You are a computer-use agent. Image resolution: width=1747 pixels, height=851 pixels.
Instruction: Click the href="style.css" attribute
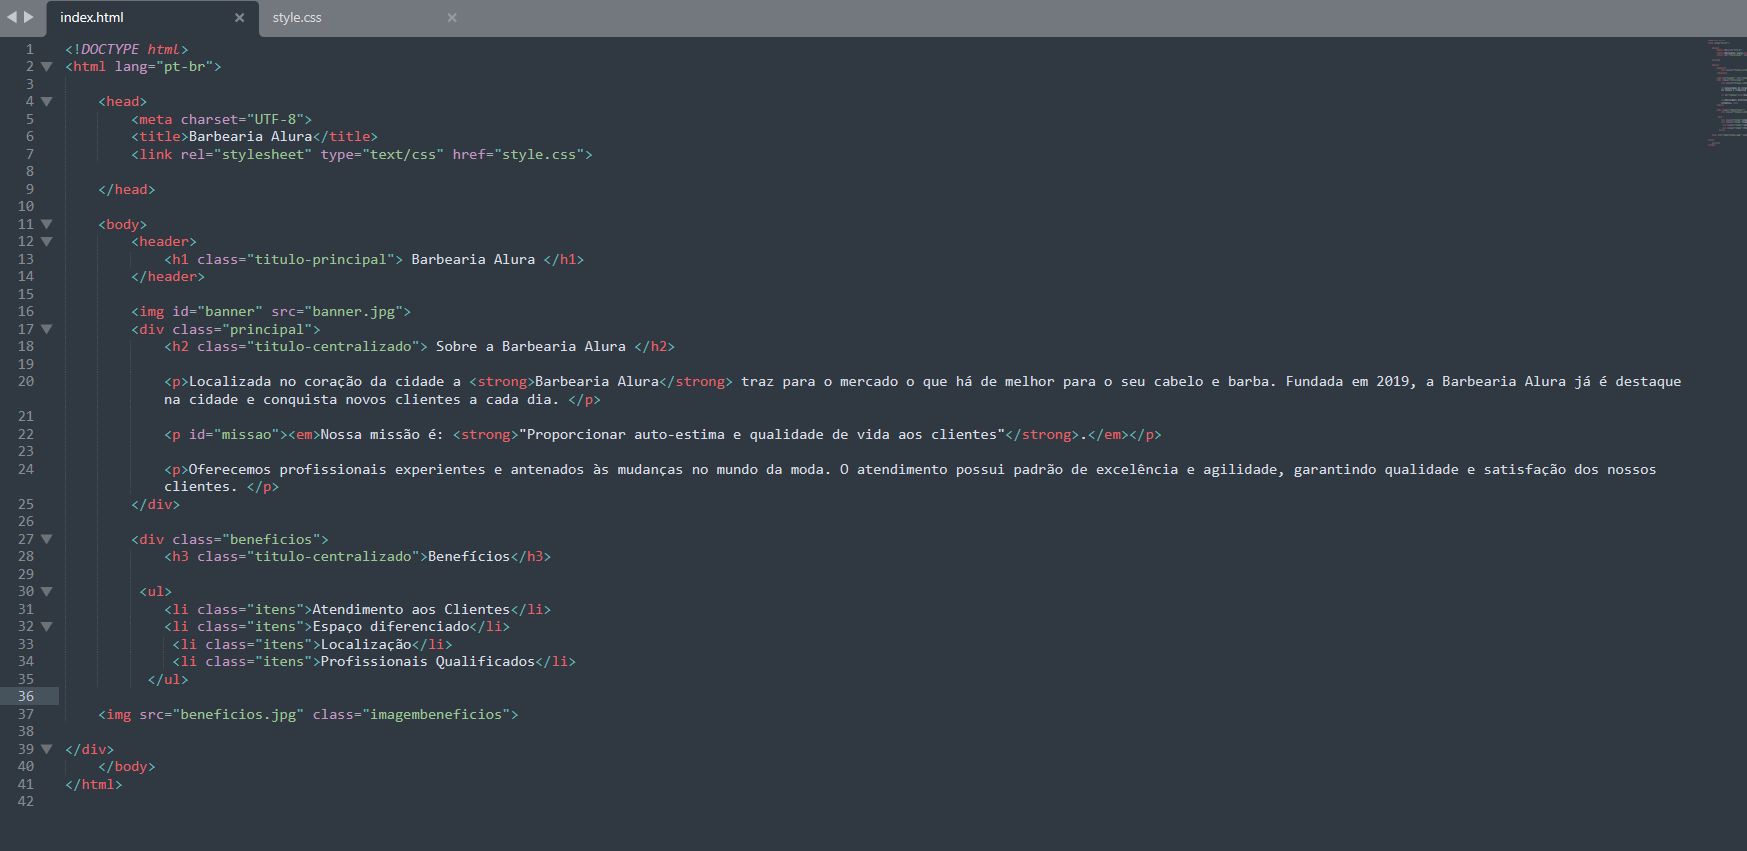pos(518,154)
